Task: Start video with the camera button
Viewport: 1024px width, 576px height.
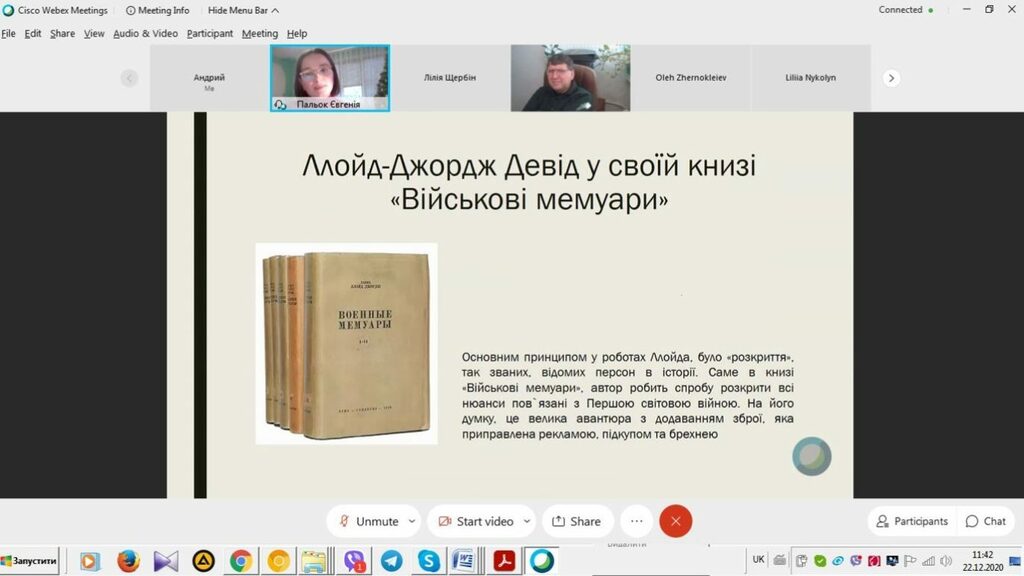Action: tap(476, 521)
